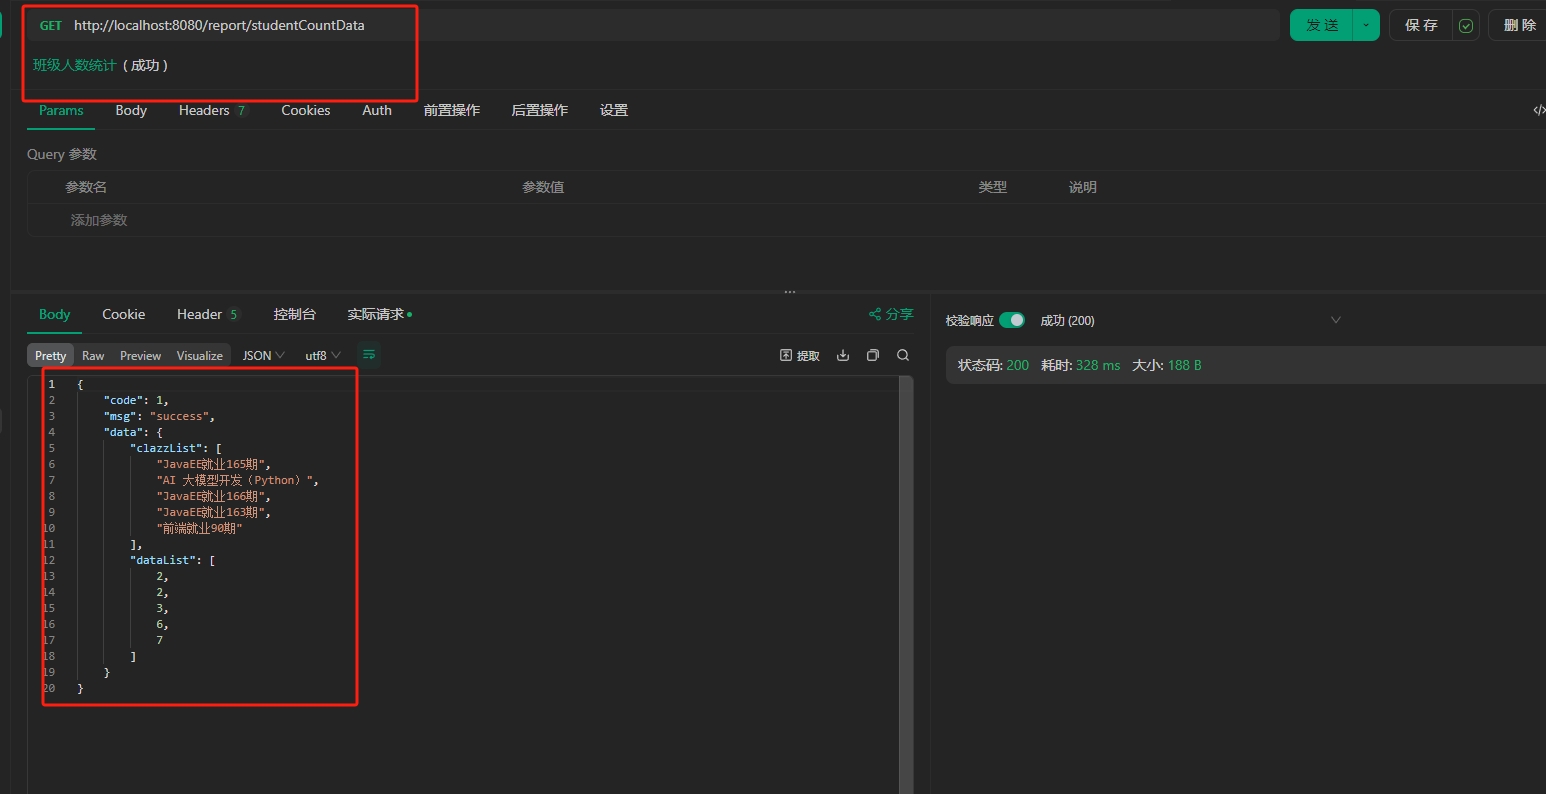Screen dimensions: 1546x794
Task: Share the response using 分享
Action: 890,313
